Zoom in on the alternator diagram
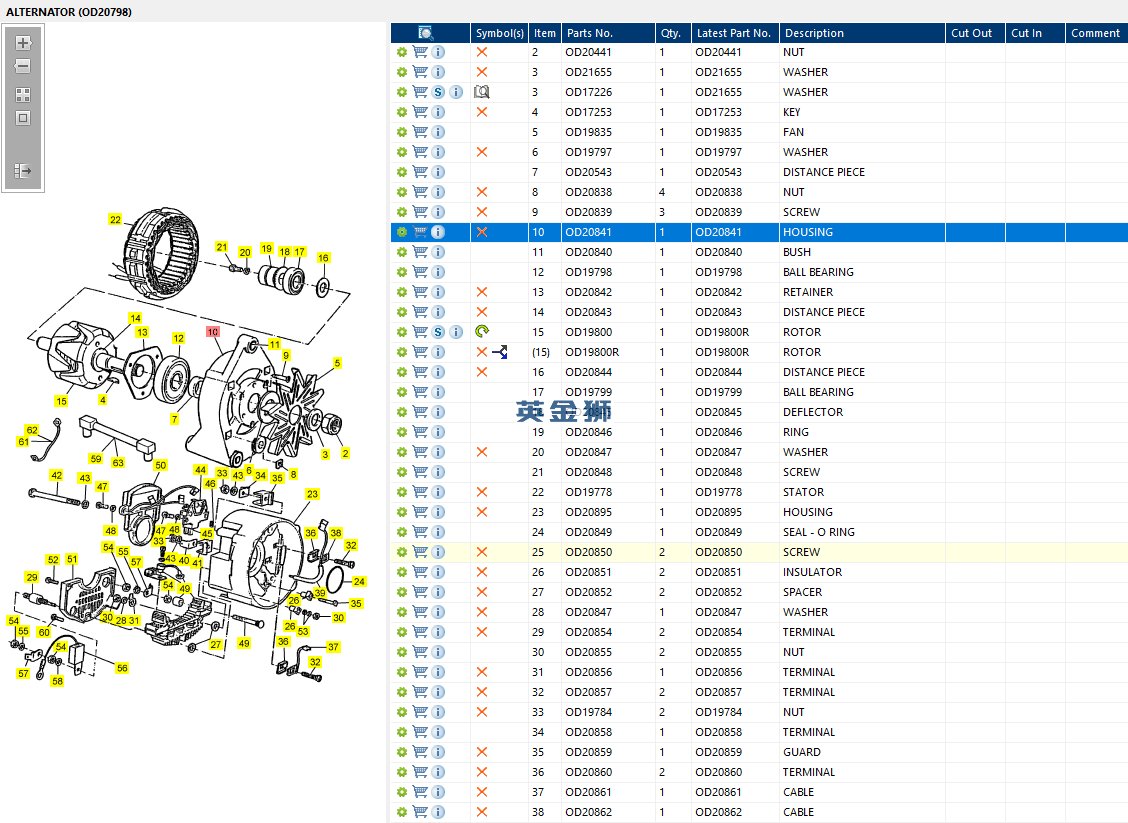Image resolution: width=1128 pixels, height=823 pixels. (x=23, y=43)
